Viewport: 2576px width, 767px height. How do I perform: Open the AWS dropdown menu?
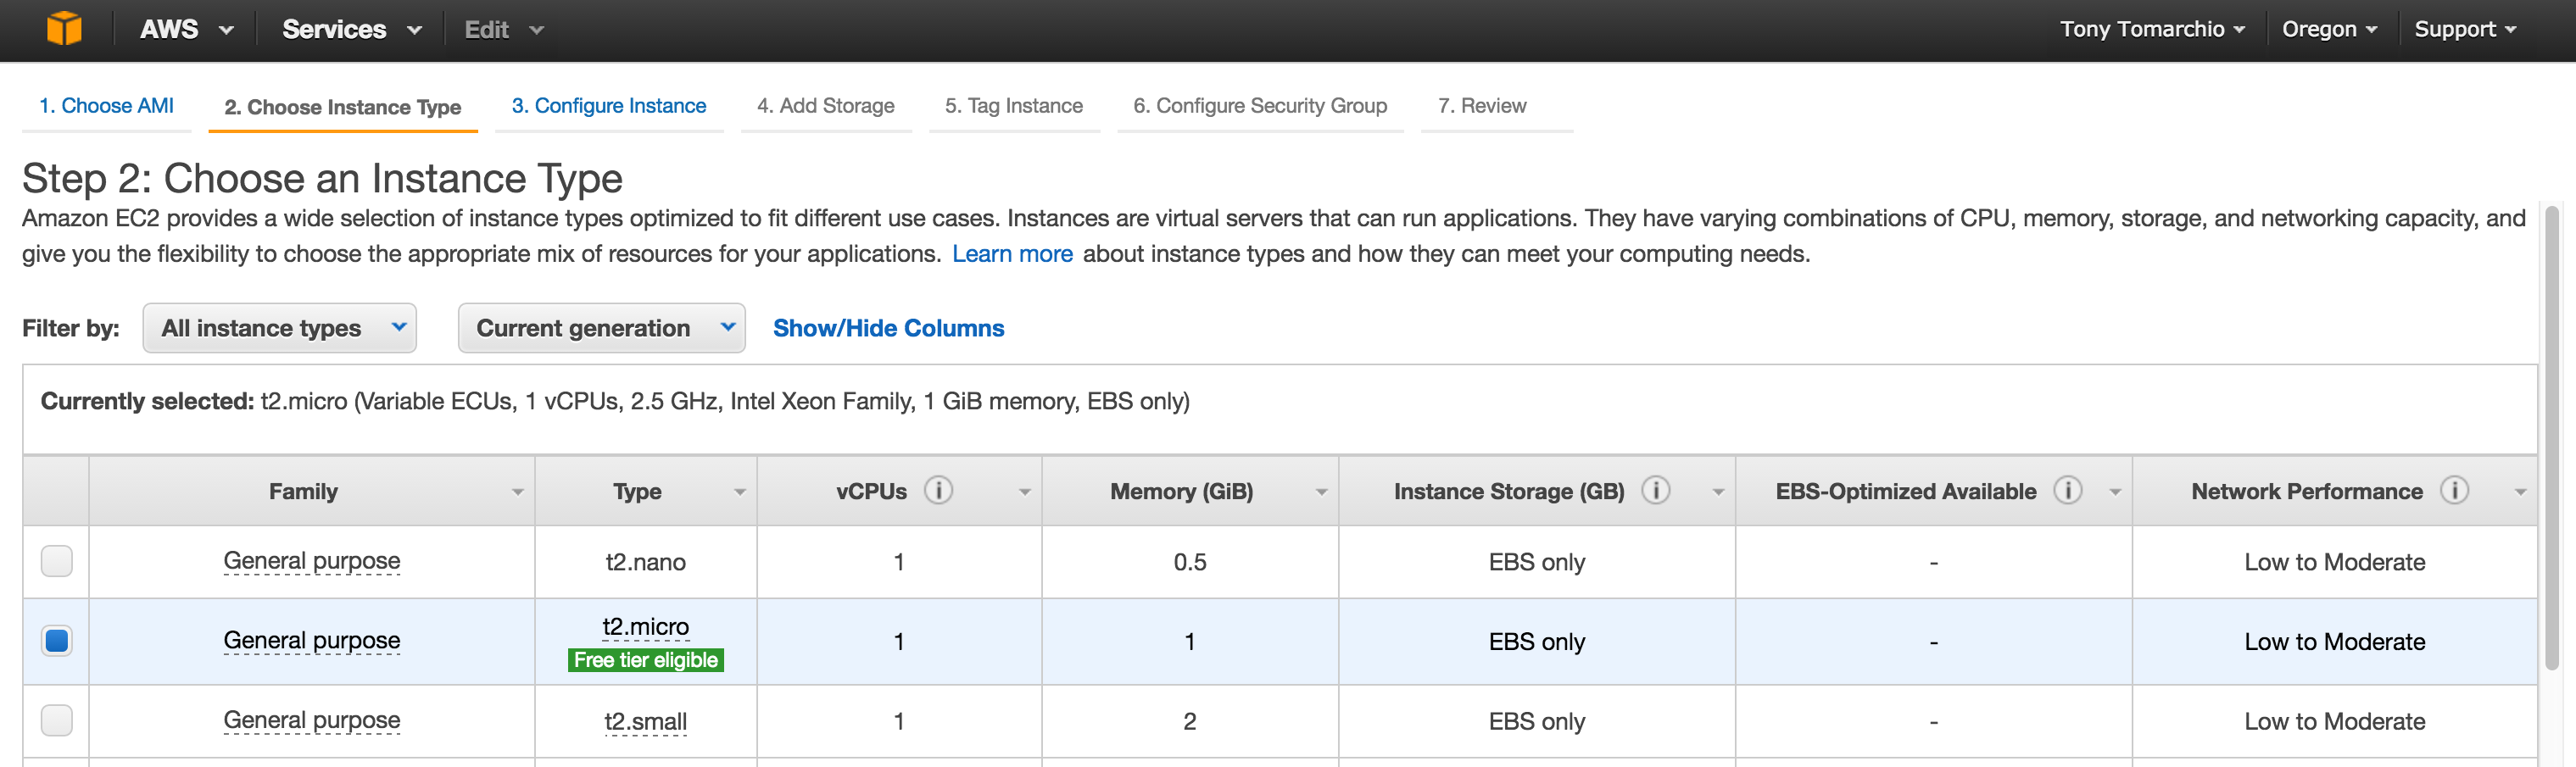point(186,29)
